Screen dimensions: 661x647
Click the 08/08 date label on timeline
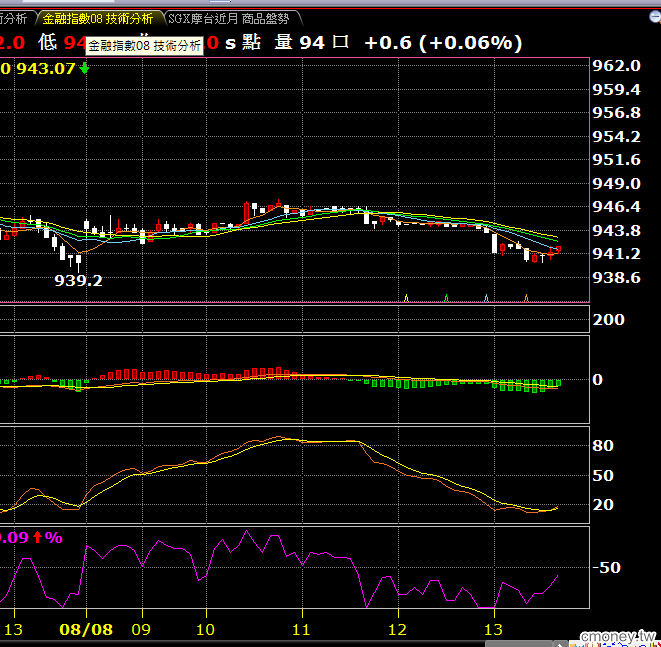pos(86,629)
